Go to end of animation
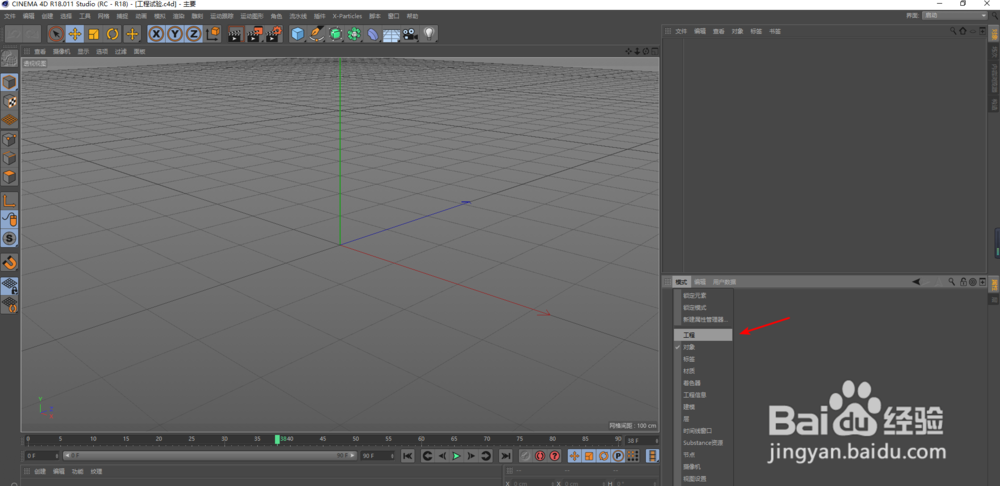 coord(505,456)
